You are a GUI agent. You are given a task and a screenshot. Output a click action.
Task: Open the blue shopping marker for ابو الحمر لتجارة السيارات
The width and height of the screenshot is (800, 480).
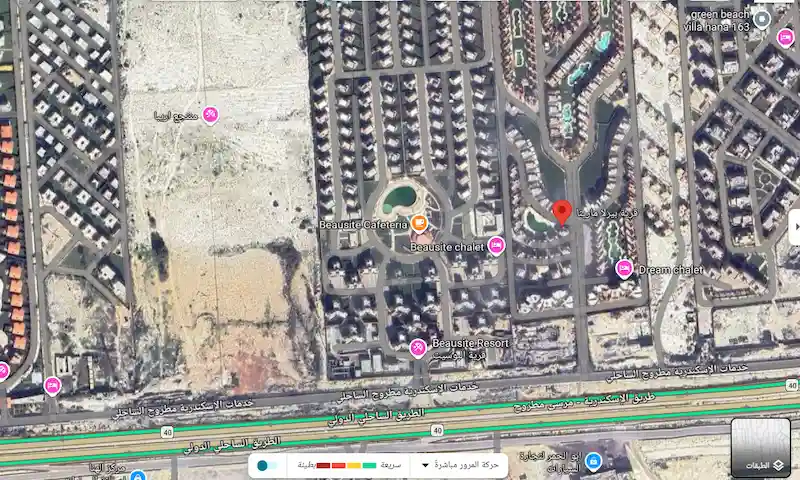point(593,462)
